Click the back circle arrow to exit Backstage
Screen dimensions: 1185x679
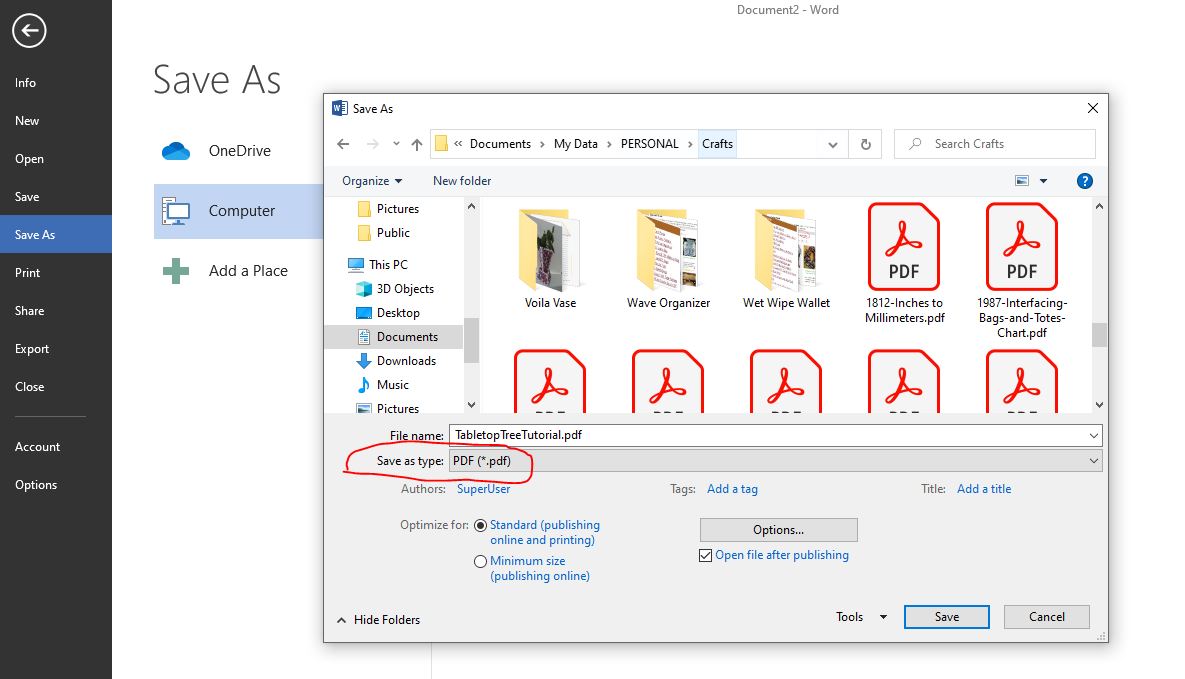tap(29, 31)
